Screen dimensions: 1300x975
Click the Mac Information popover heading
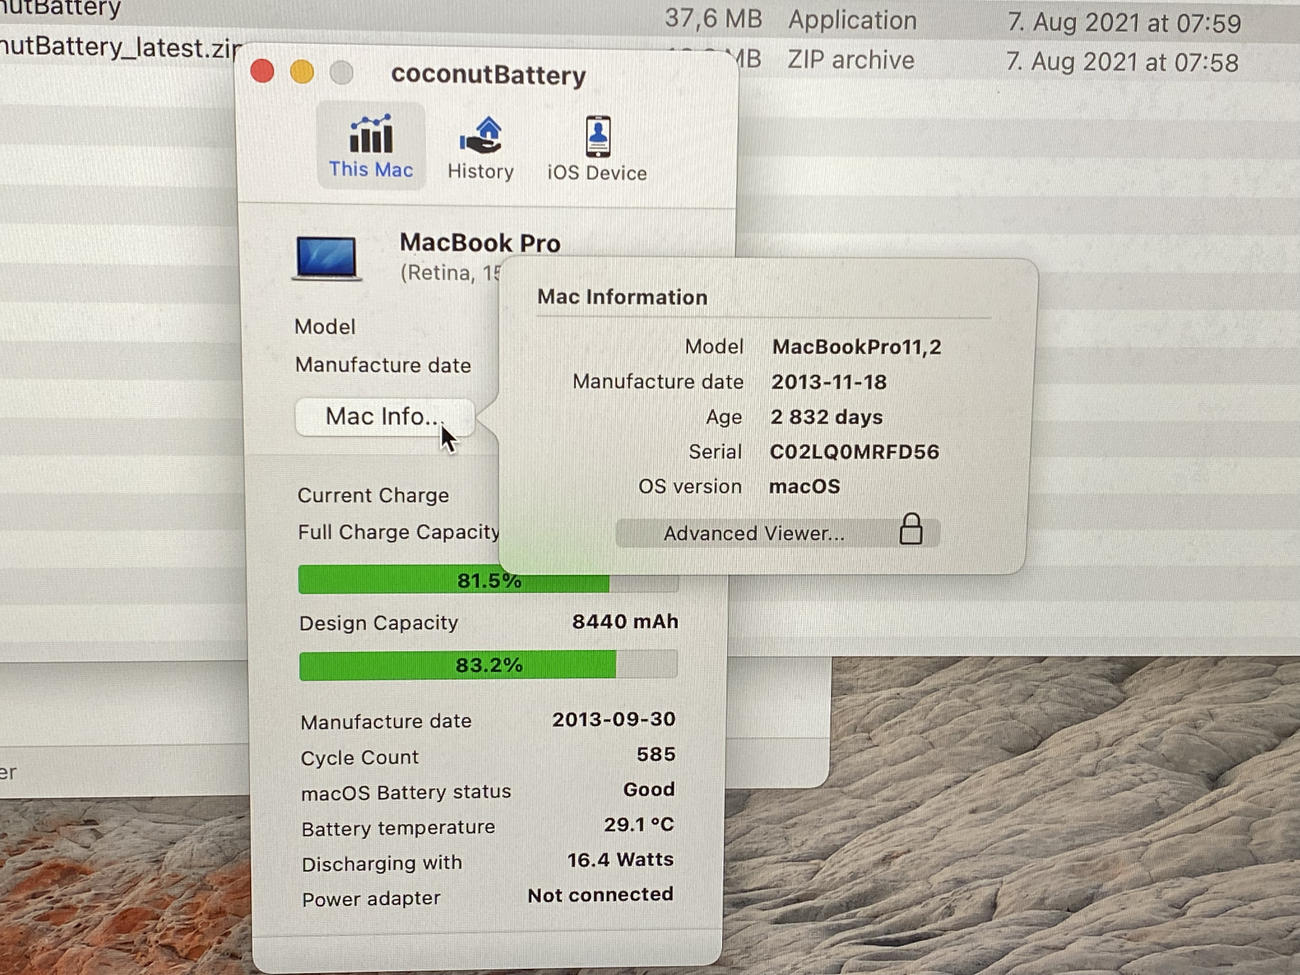(622, 297)
